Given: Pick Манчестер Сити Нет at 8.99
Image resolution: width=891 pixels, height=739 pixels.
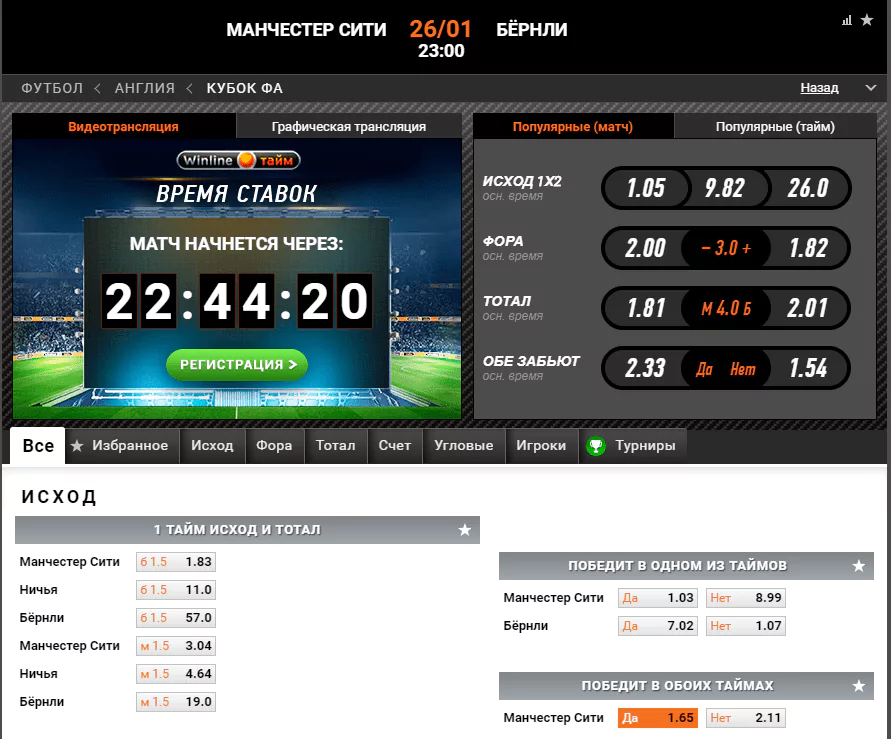Looking at the screenshot, I should (746, 598).
